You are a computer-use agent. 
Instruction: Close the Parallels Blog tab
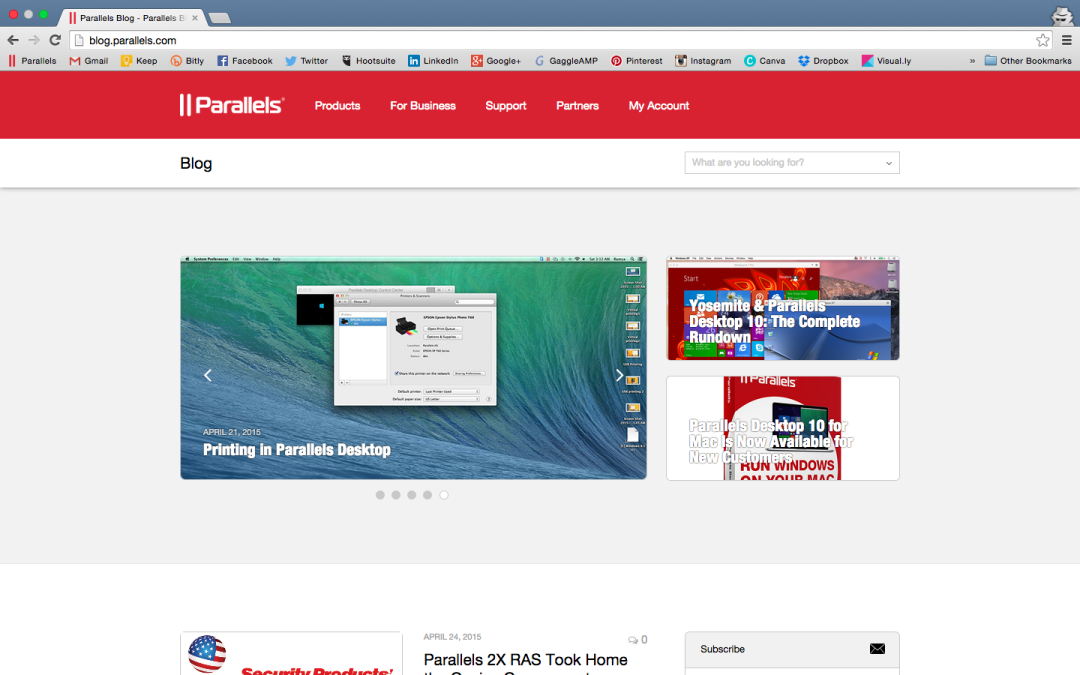click(195, 18)
